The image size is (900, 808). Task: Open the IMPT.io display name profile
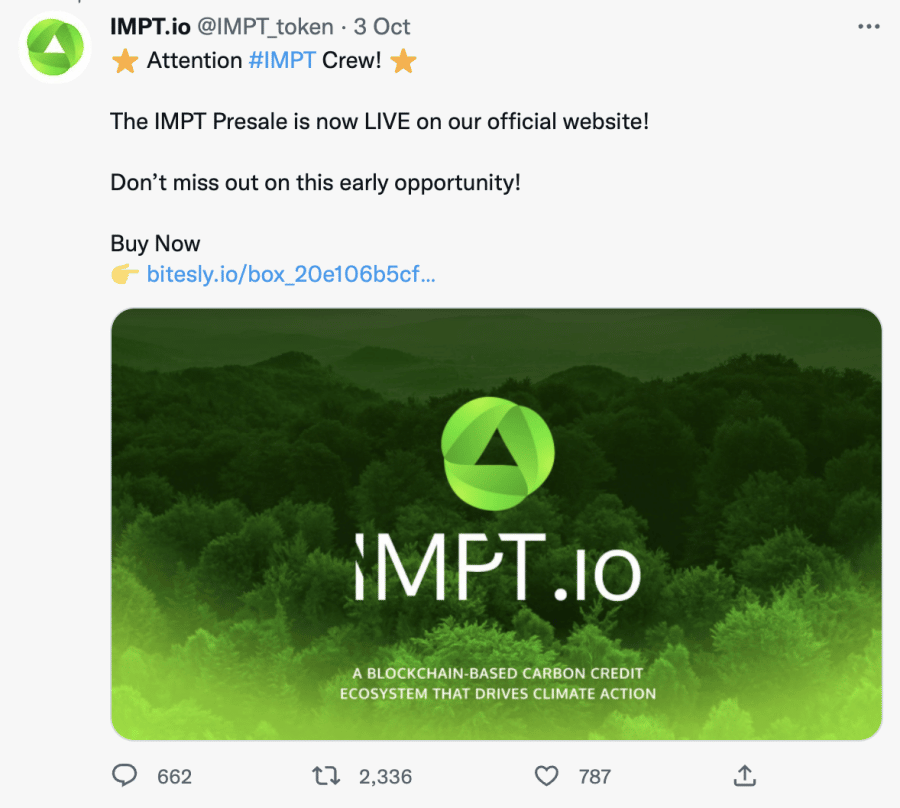[x=150, y=27]
